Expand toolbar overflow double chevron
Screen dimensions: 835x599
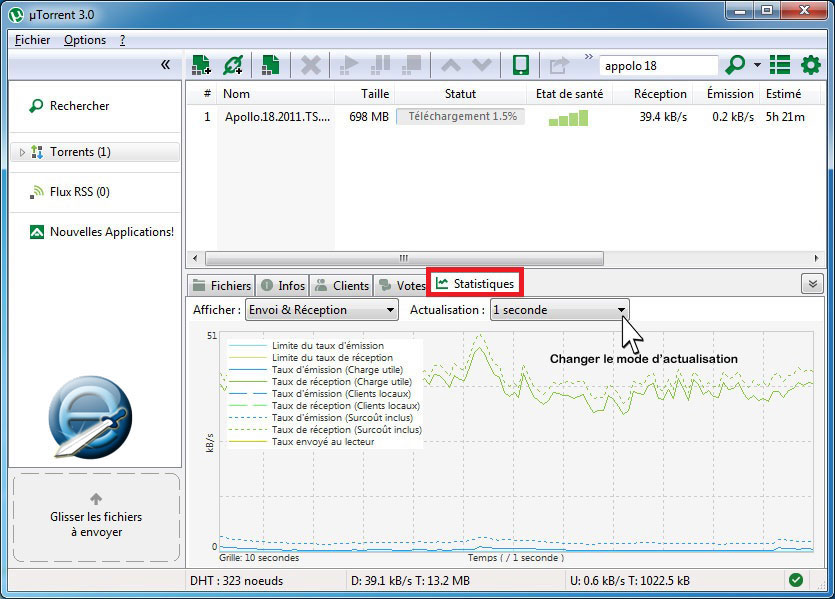coord(588,56)
